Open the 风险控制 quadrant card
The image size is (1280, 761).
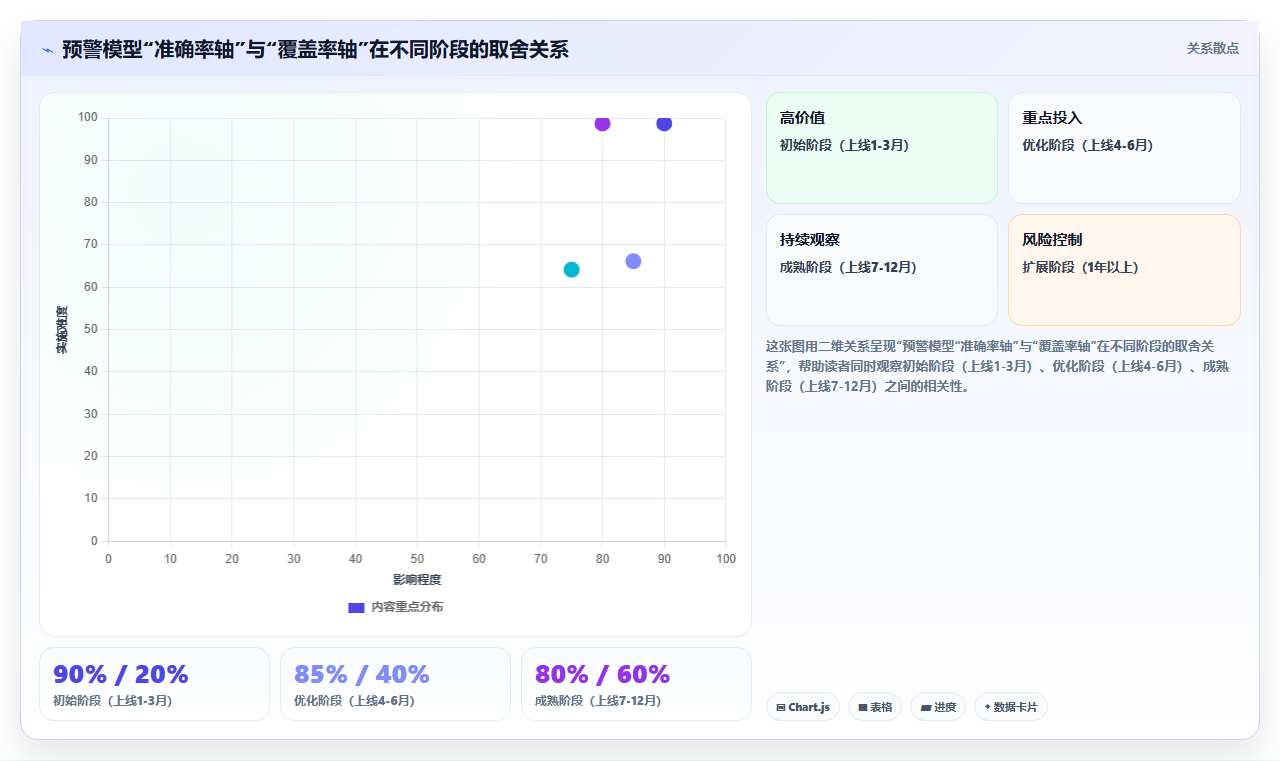click(1124, 270)
